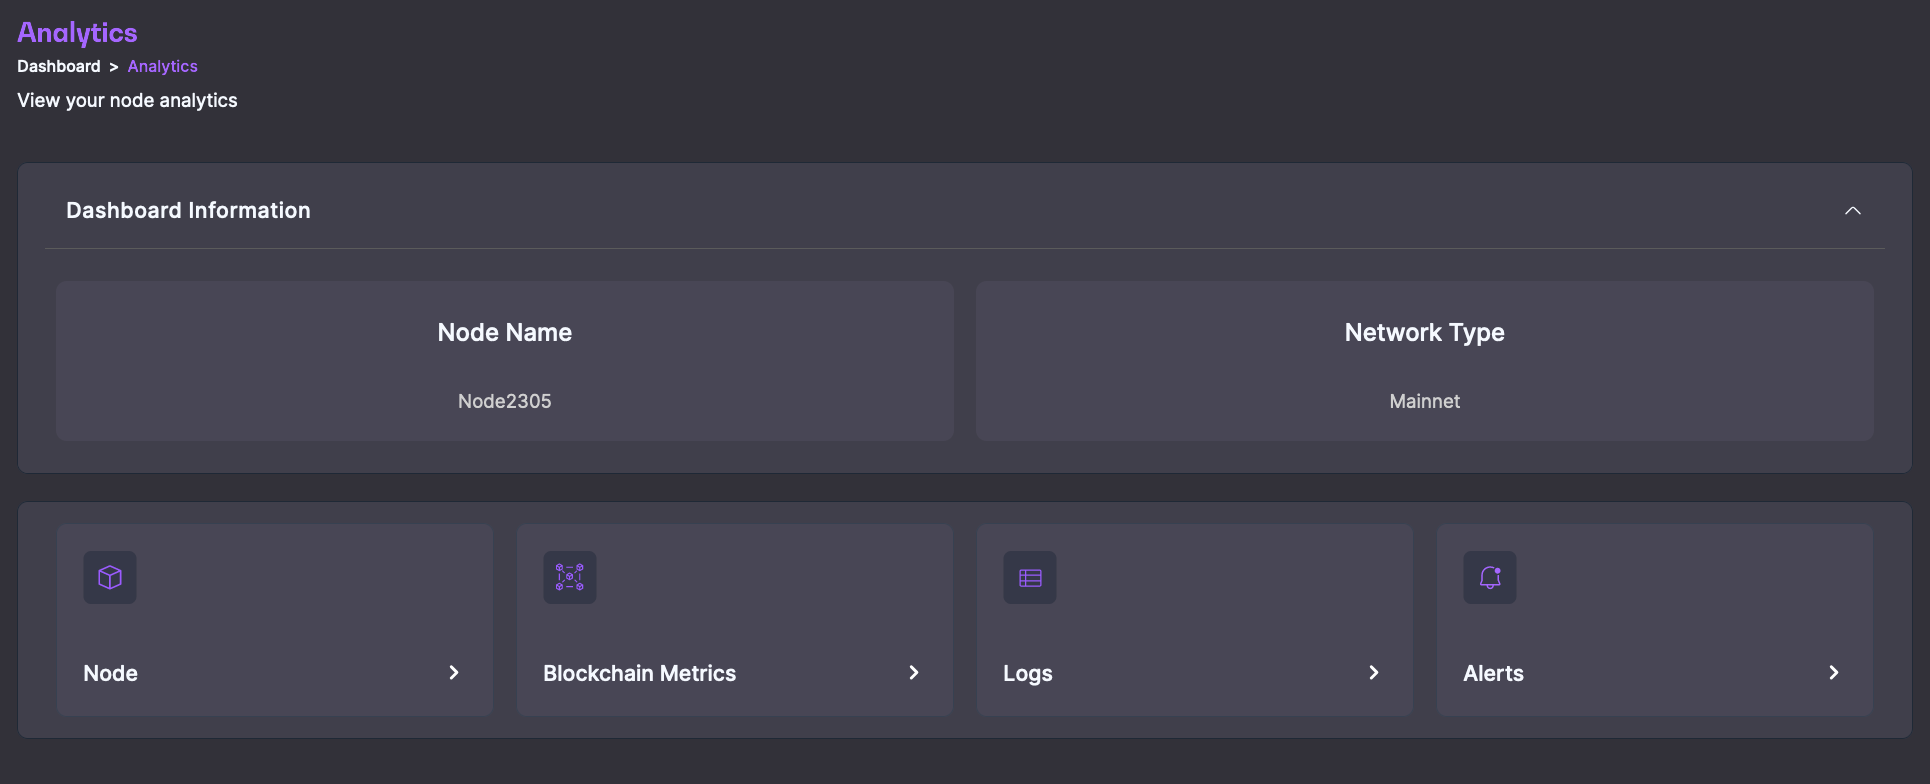Click the Logs table icon
This screenshot has height=784, width=1930.
[1030, 577]
